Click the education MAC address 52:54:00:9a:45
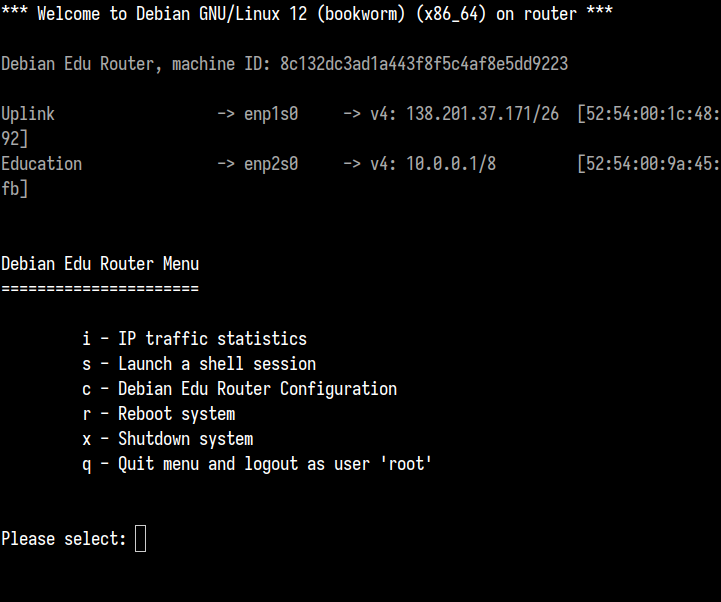The image size is (721, 602). 649,164
